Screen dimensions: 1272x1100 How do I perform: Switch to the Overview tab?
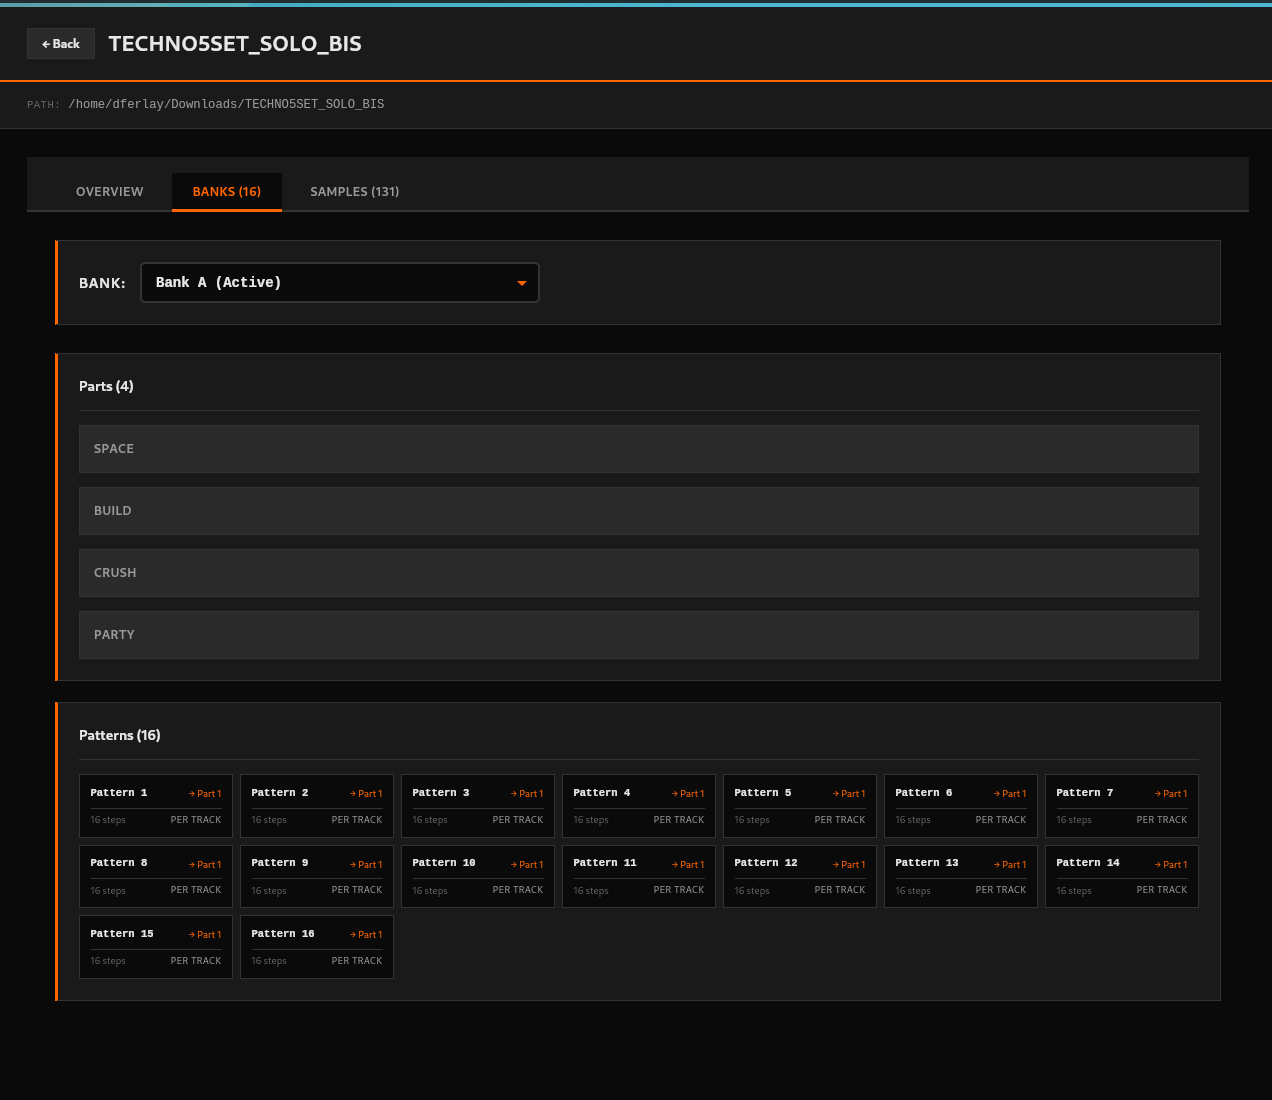click(x=109, y=192)
